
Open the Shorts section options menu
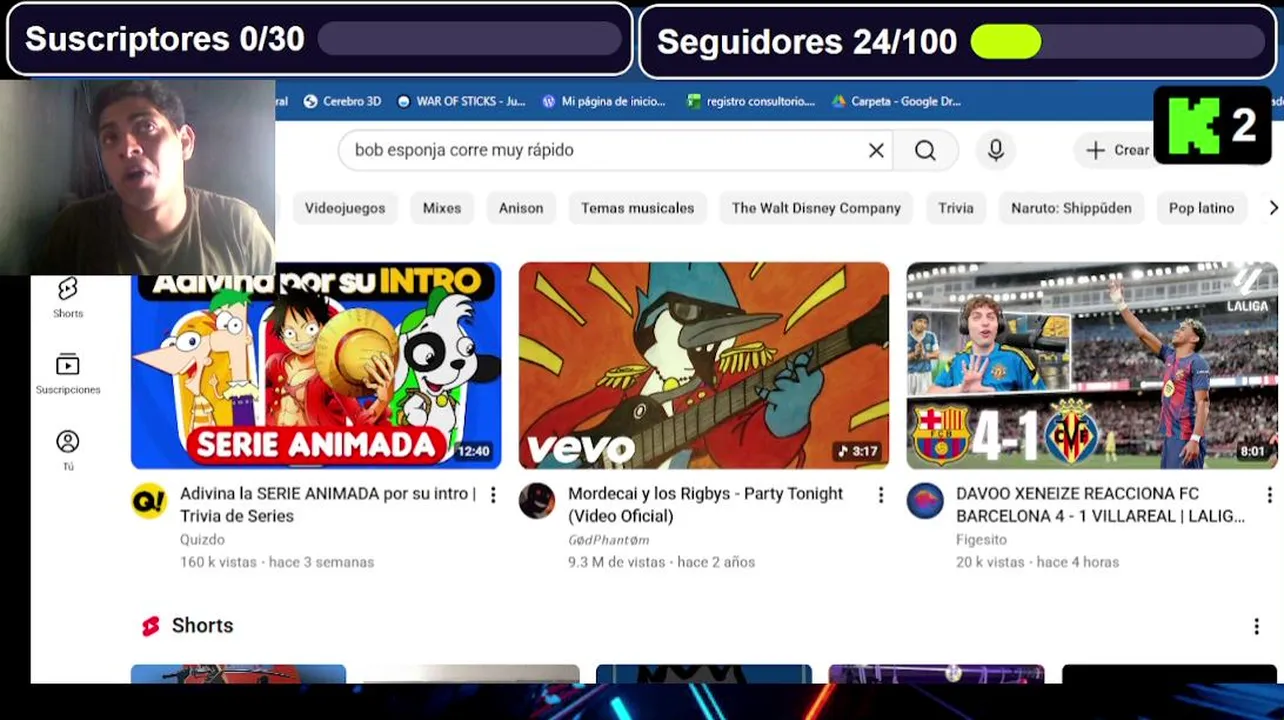point(1257,626)
